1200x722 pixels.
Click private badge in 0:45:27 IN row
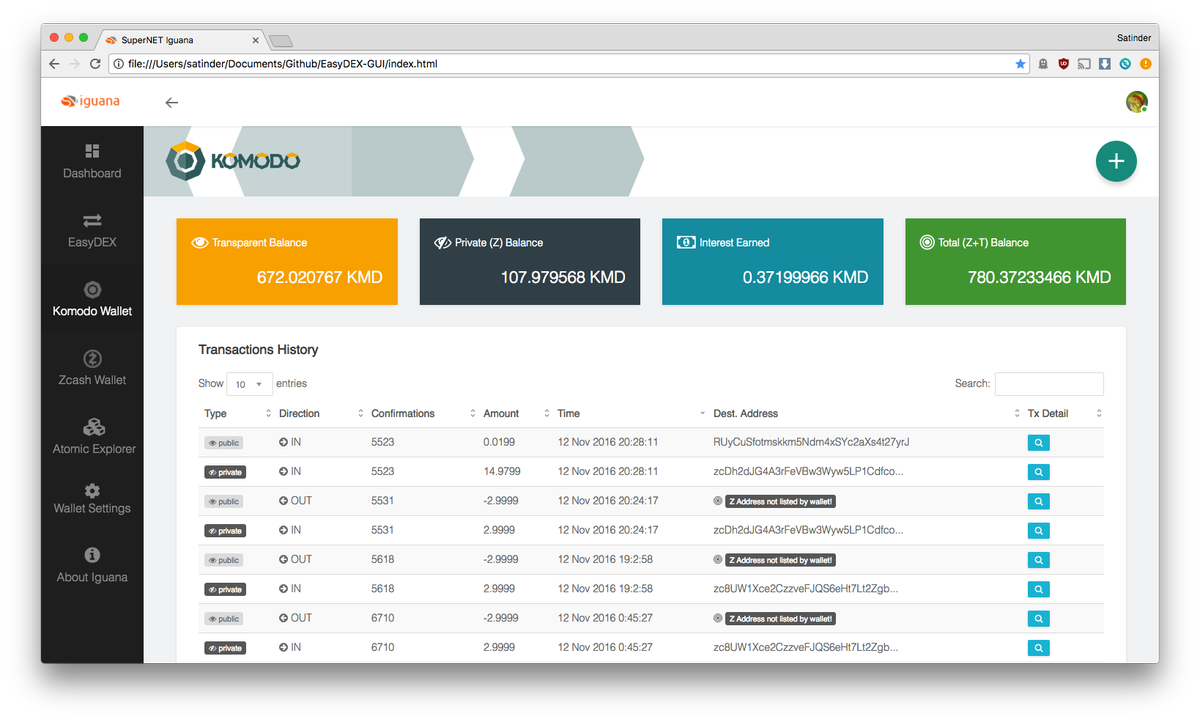point(225,648)
